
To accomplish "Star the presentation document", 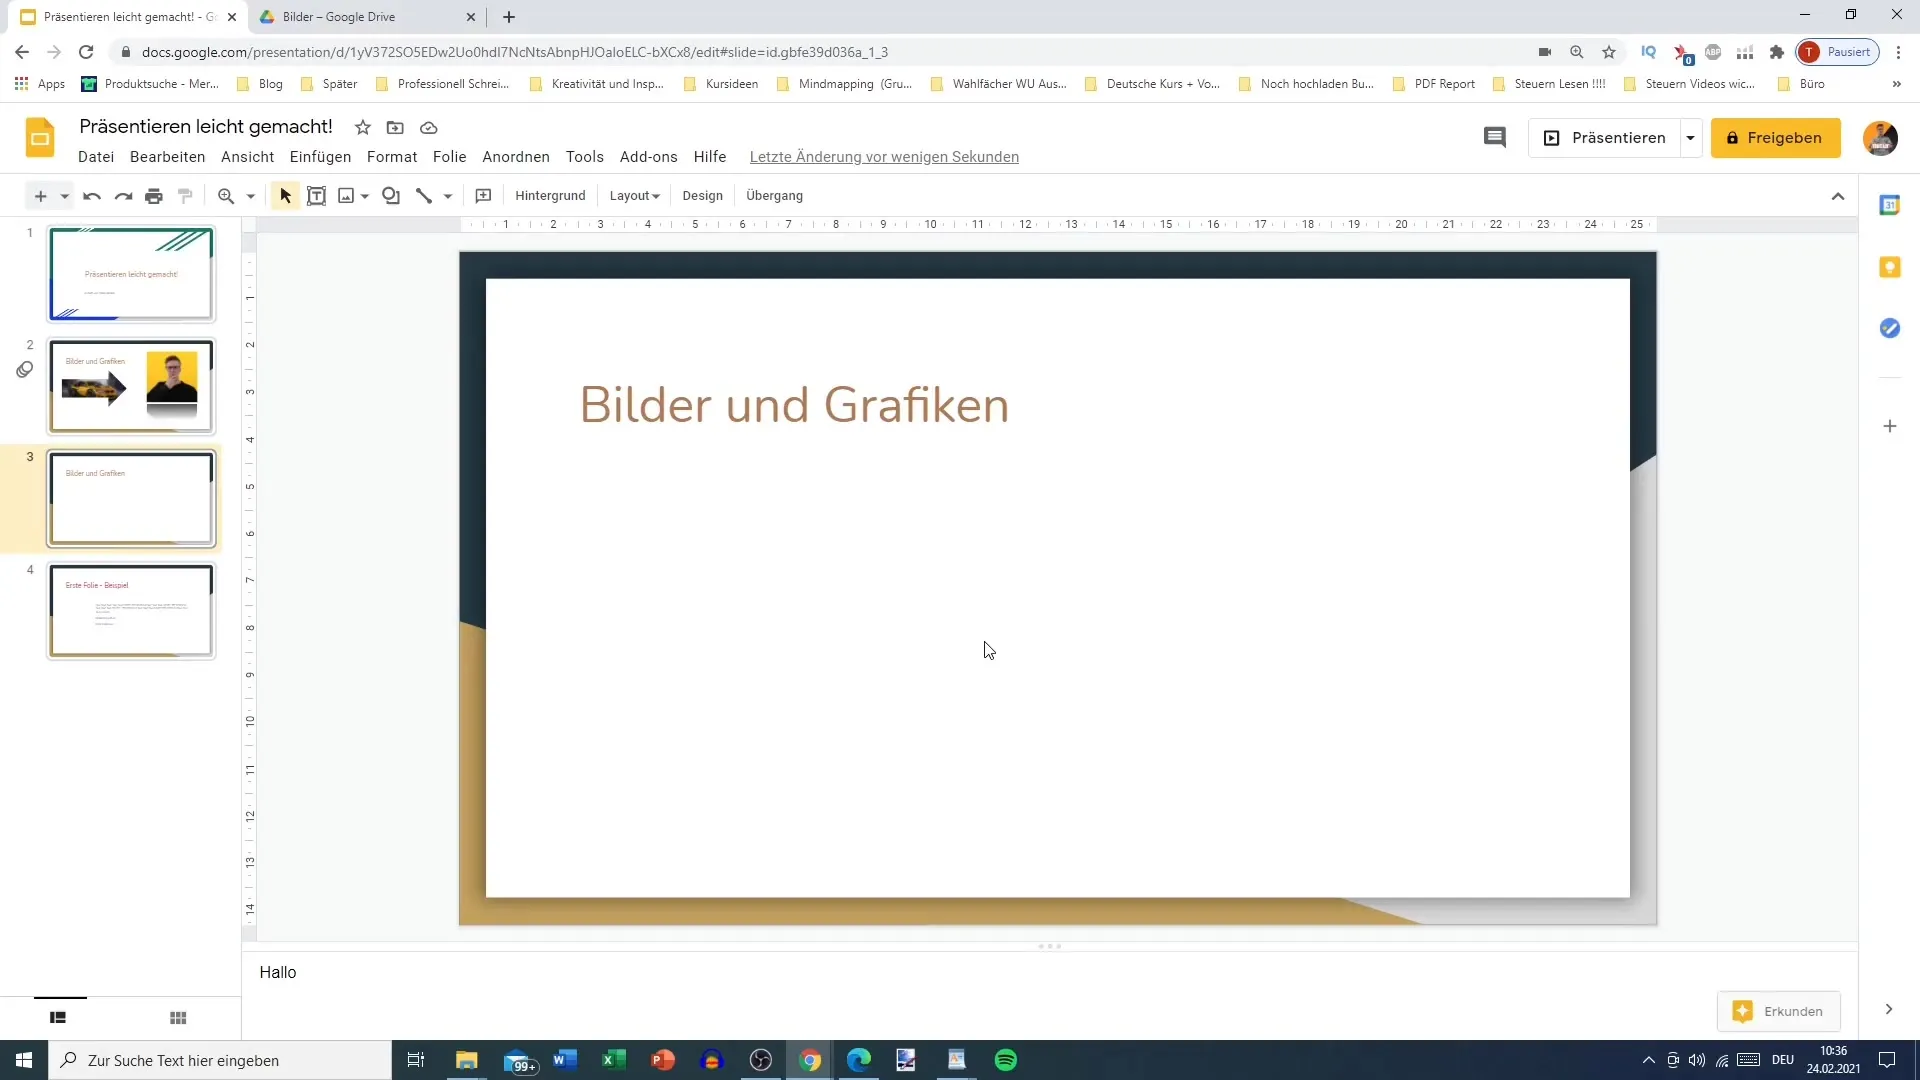I will [363, 128].
